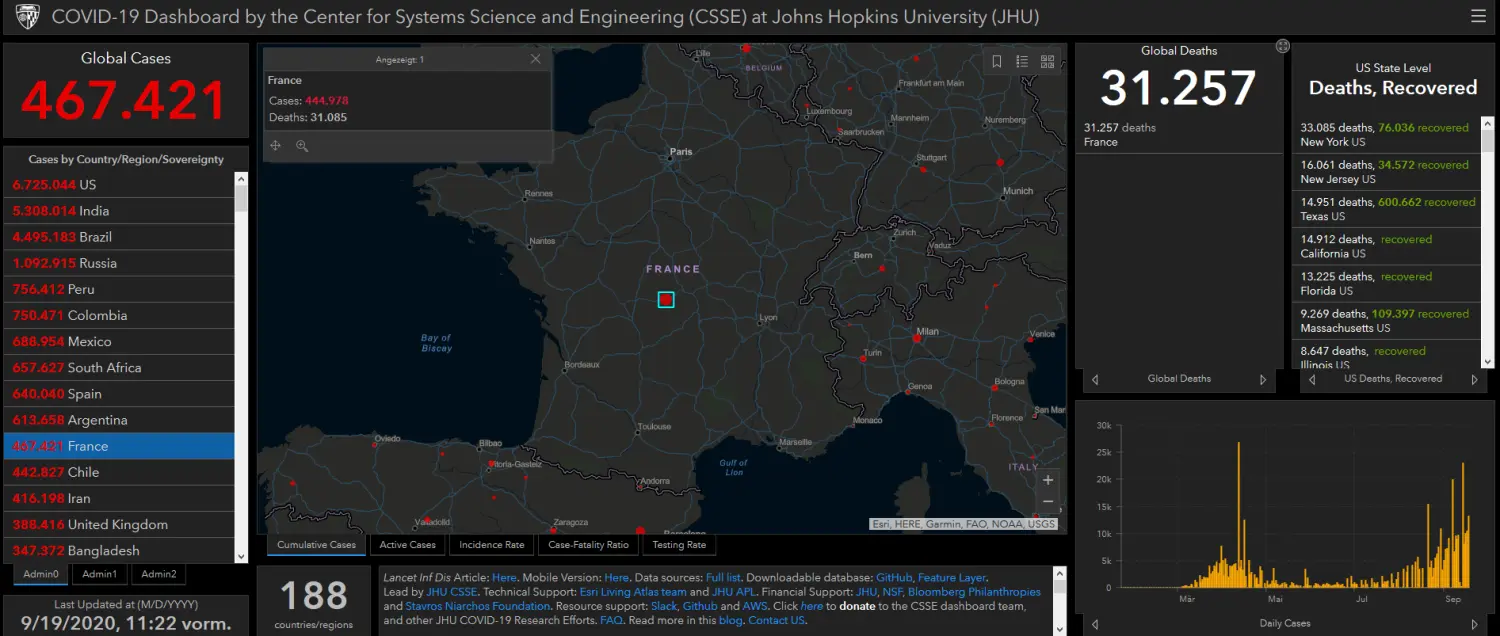Click the red case marker at Milan

point(917,338)
